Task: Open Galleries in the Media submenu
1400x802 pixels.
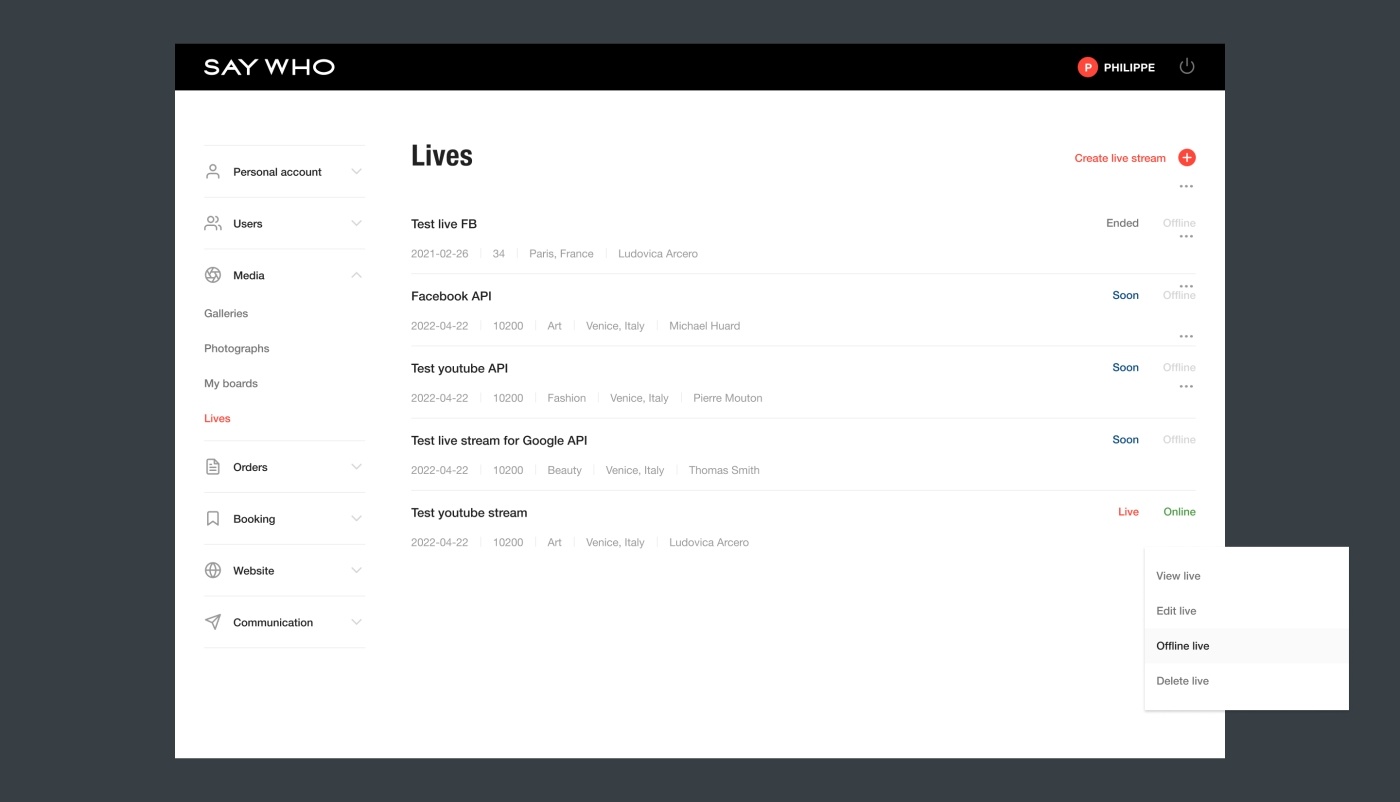Action: coord(226,313)
